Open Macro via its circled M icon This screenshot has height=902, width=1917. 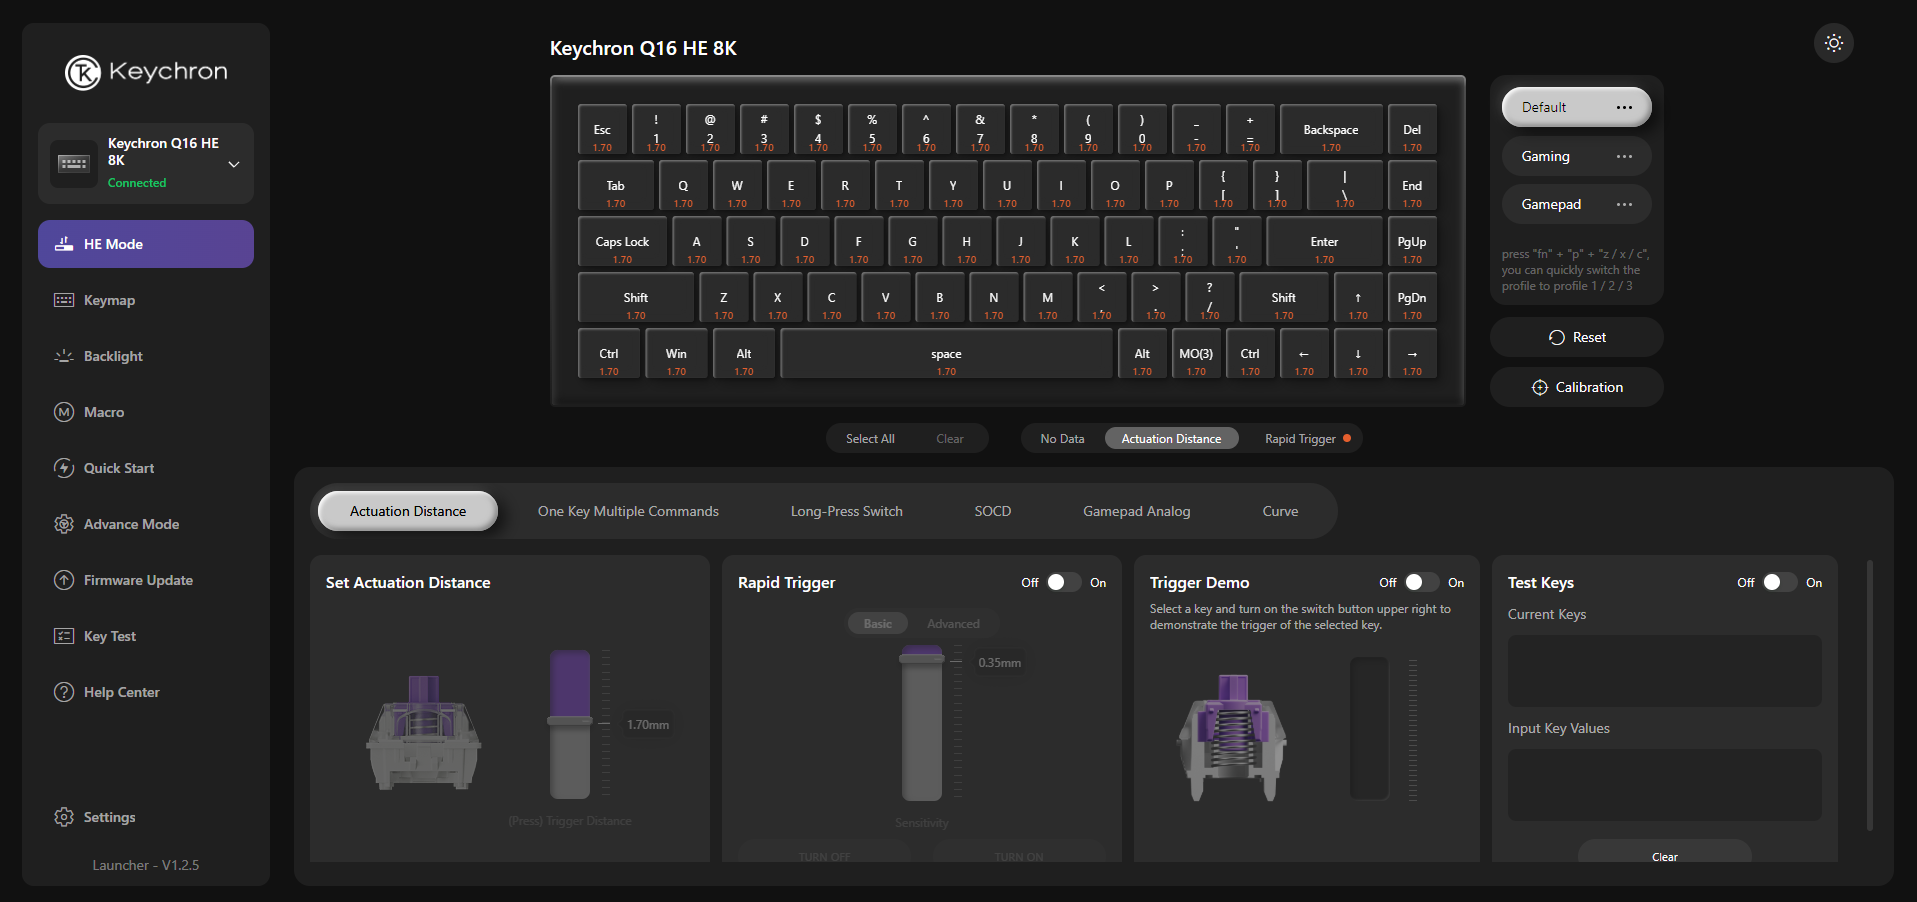64,412
